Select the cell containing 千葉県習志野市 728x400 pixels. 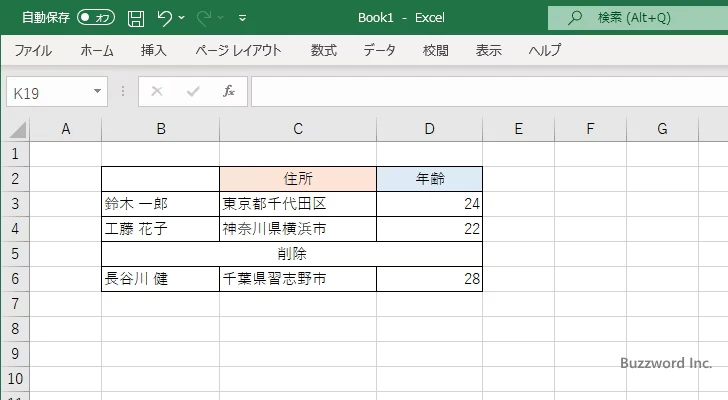298,279
